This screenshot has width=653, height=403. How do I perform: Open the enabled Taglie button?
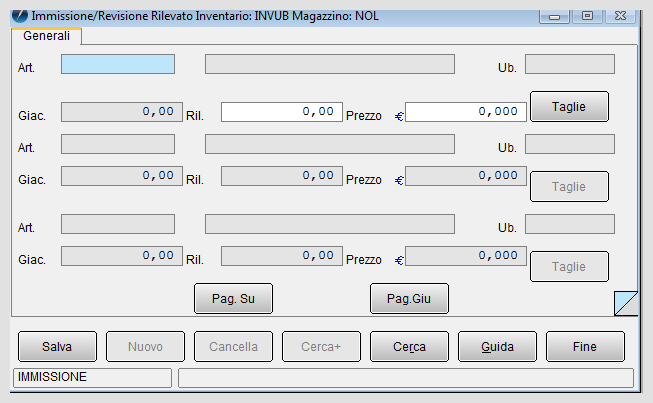click(569, 107)
